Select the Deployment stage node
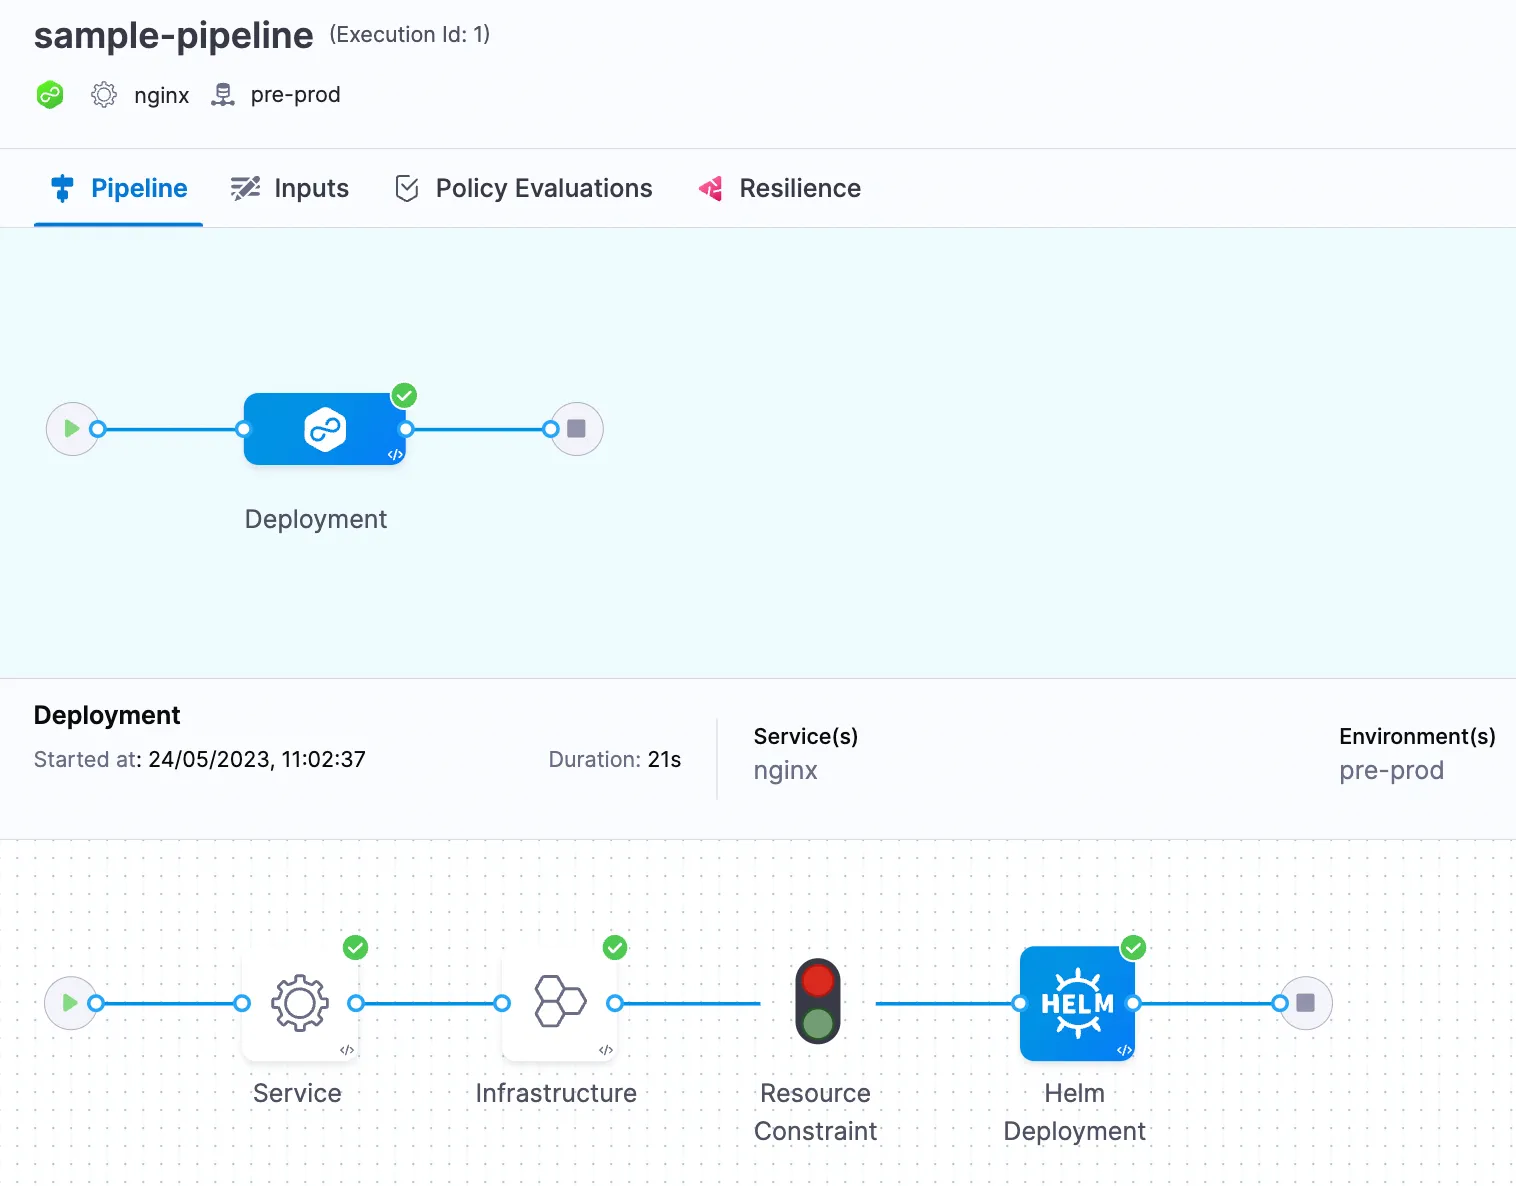The image size is (1516, 1186). (325, 429)
